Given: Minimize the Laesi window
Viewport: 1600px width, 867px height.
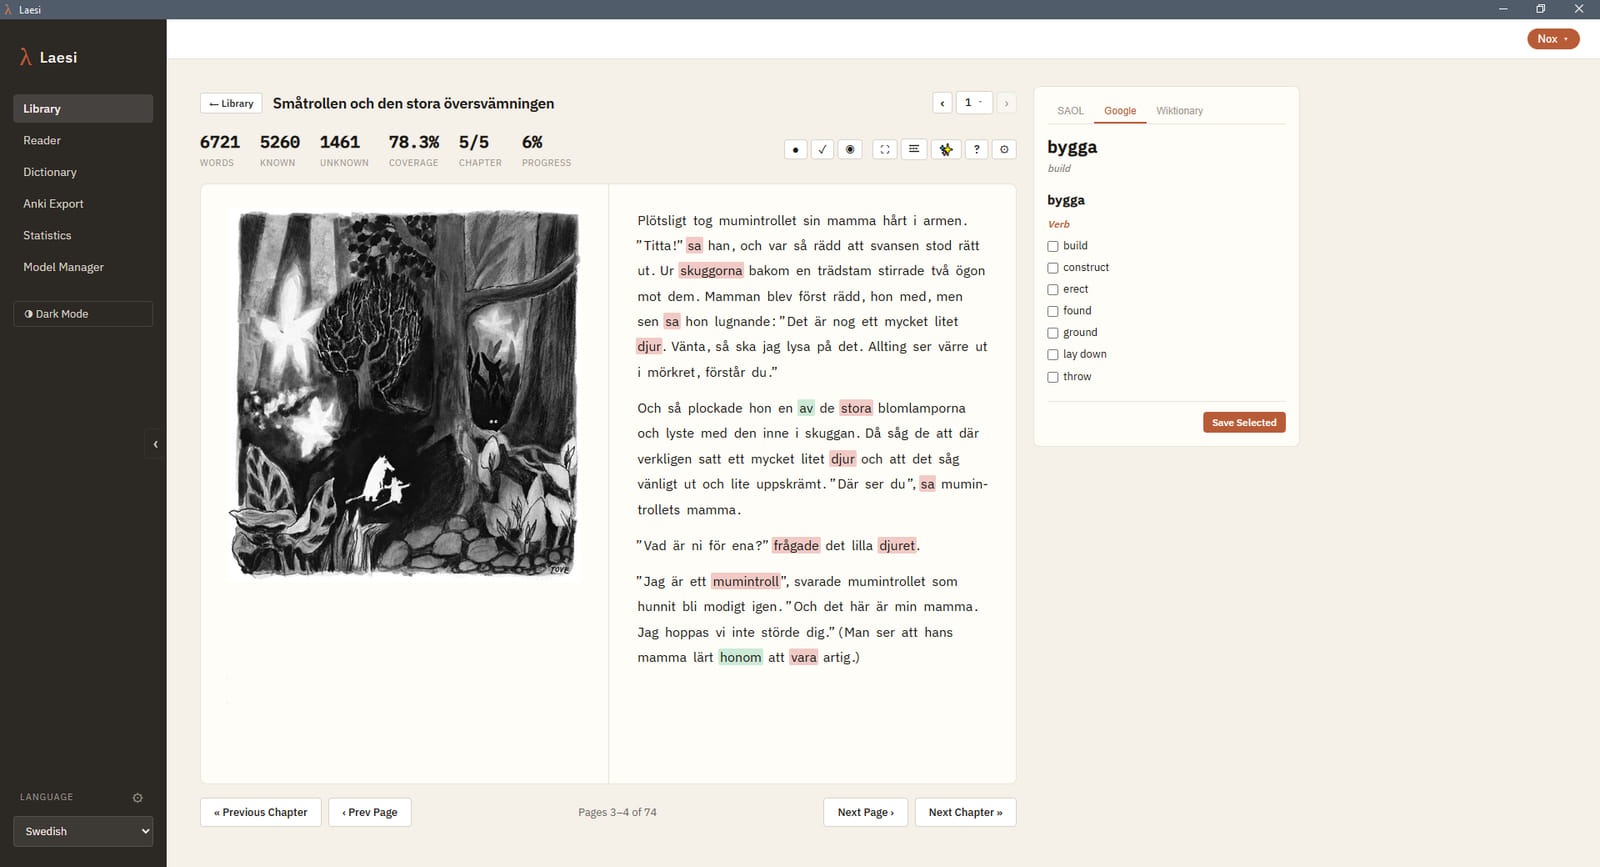Looking at the screenshot, I should click(x=1503, y=9).
